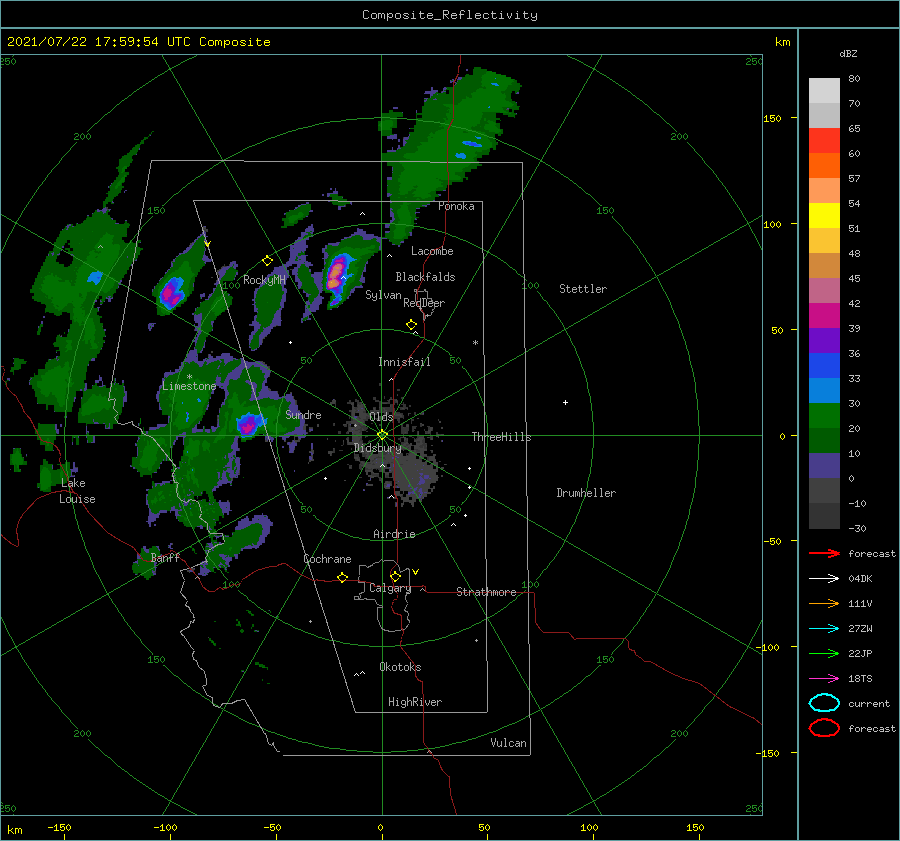The height and width of the screenshot is (841, 900).
Task: Select the white 04DK arrow legend icon
Action: [824, 578]
